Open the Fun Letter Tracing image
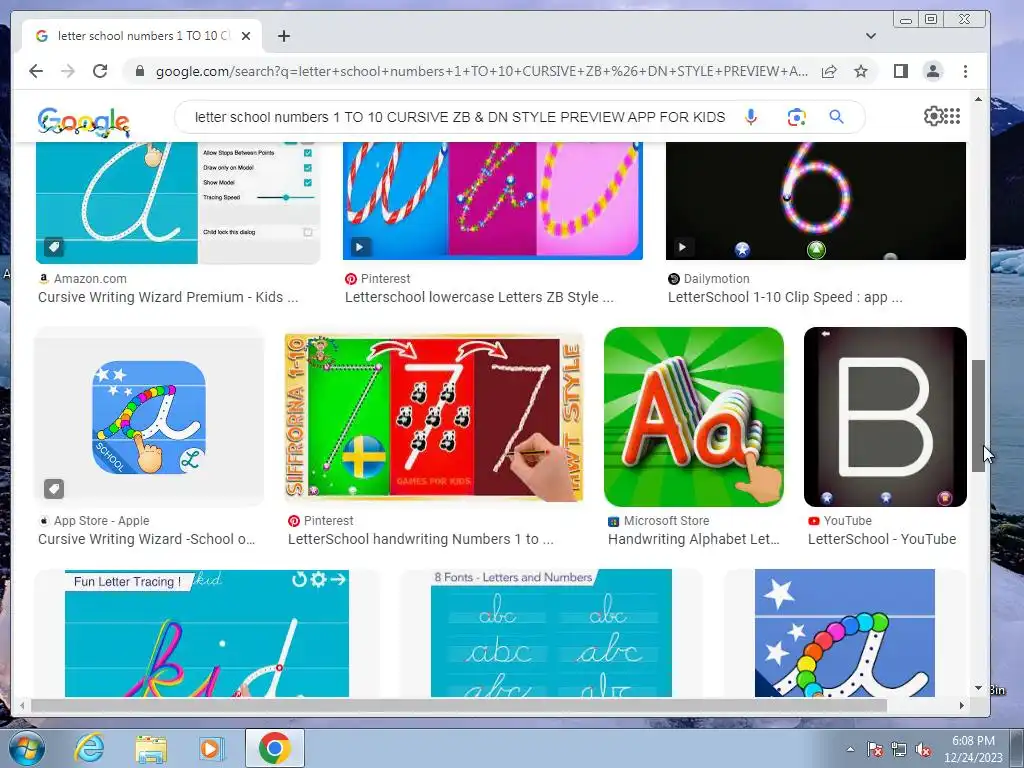 click(x=206, y=633)
